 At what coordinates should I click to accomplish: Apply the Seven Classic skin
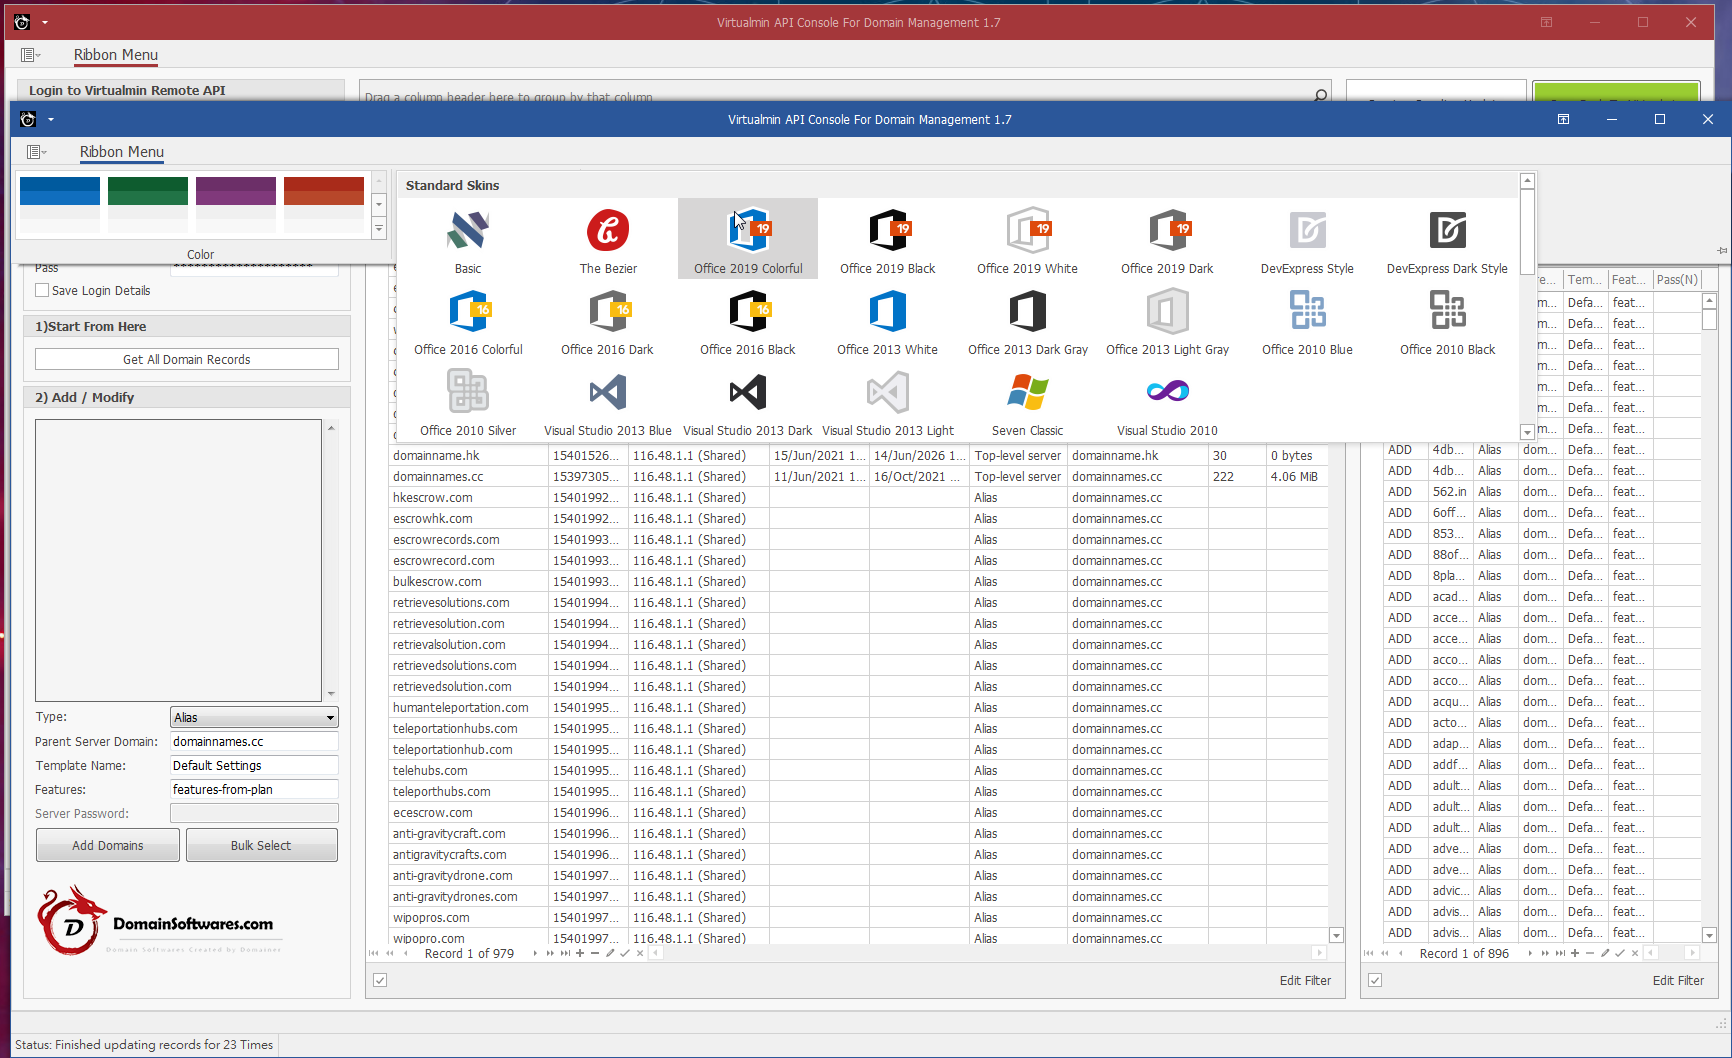tap(1028, 401)
